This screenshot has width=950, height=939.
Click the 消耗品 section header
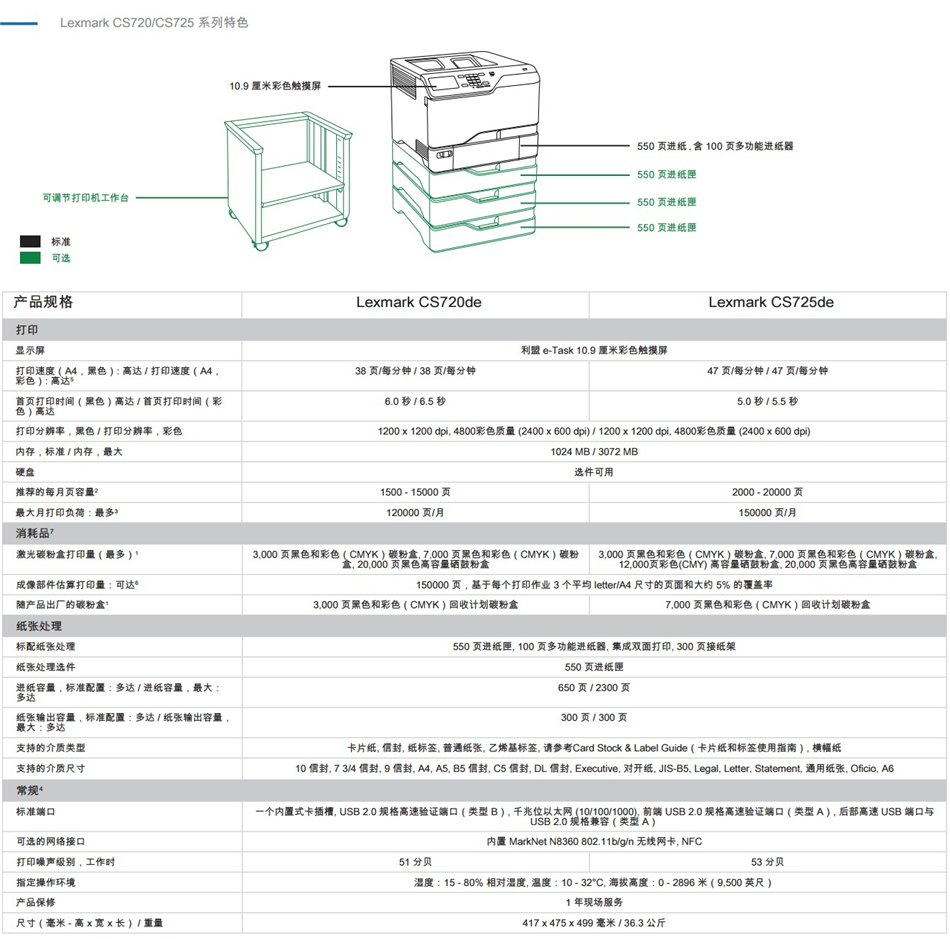[474, 533]
